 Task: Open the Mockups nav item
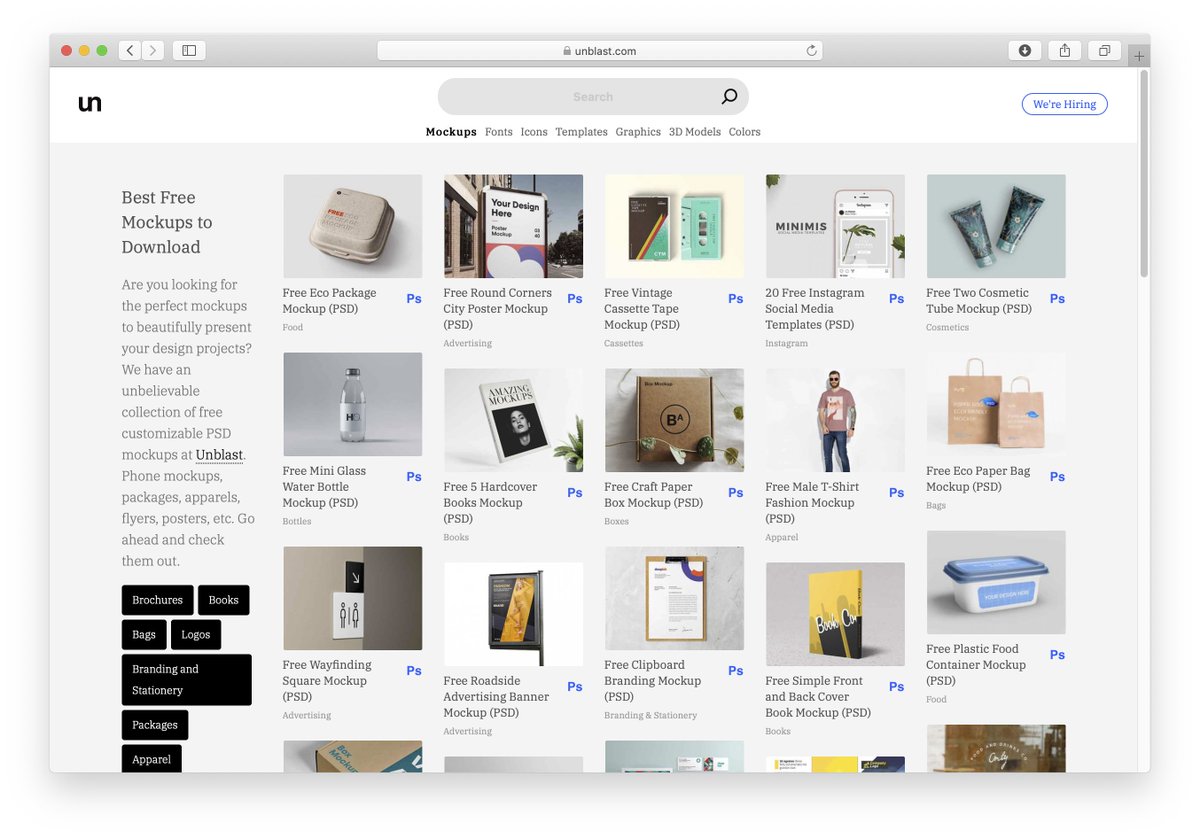coord(451,132)
